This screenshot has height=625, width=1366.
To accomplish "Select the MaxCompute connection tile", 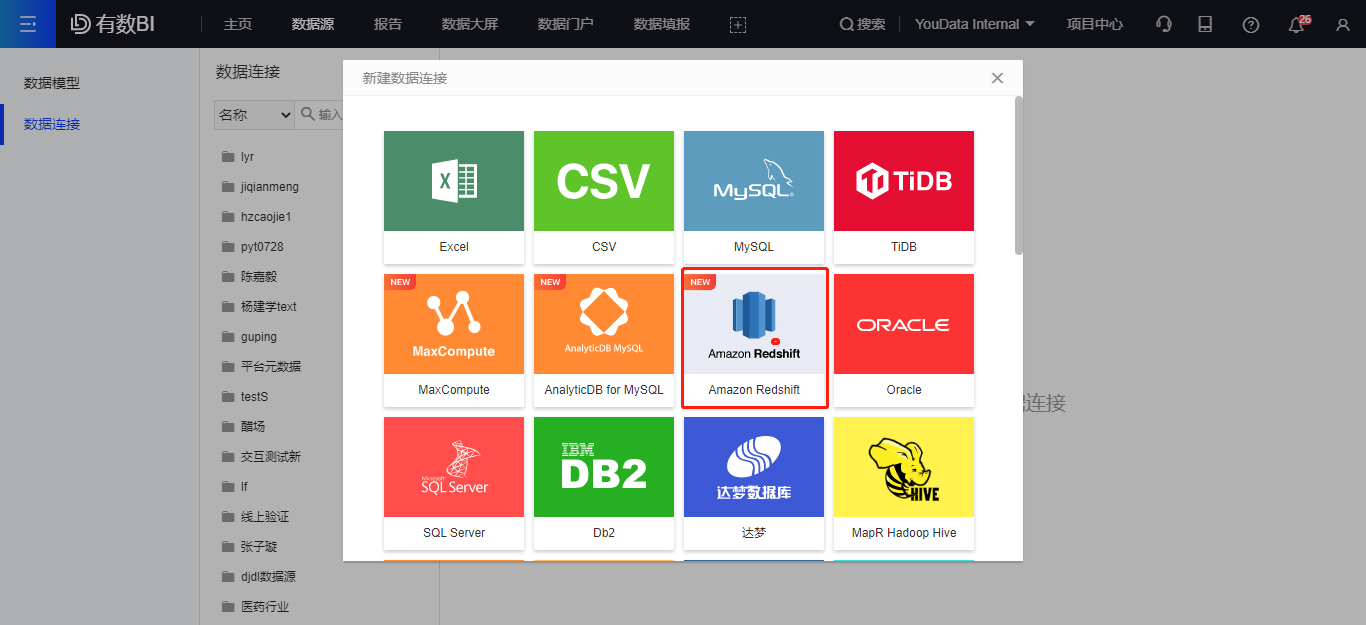I will (454, 340).
